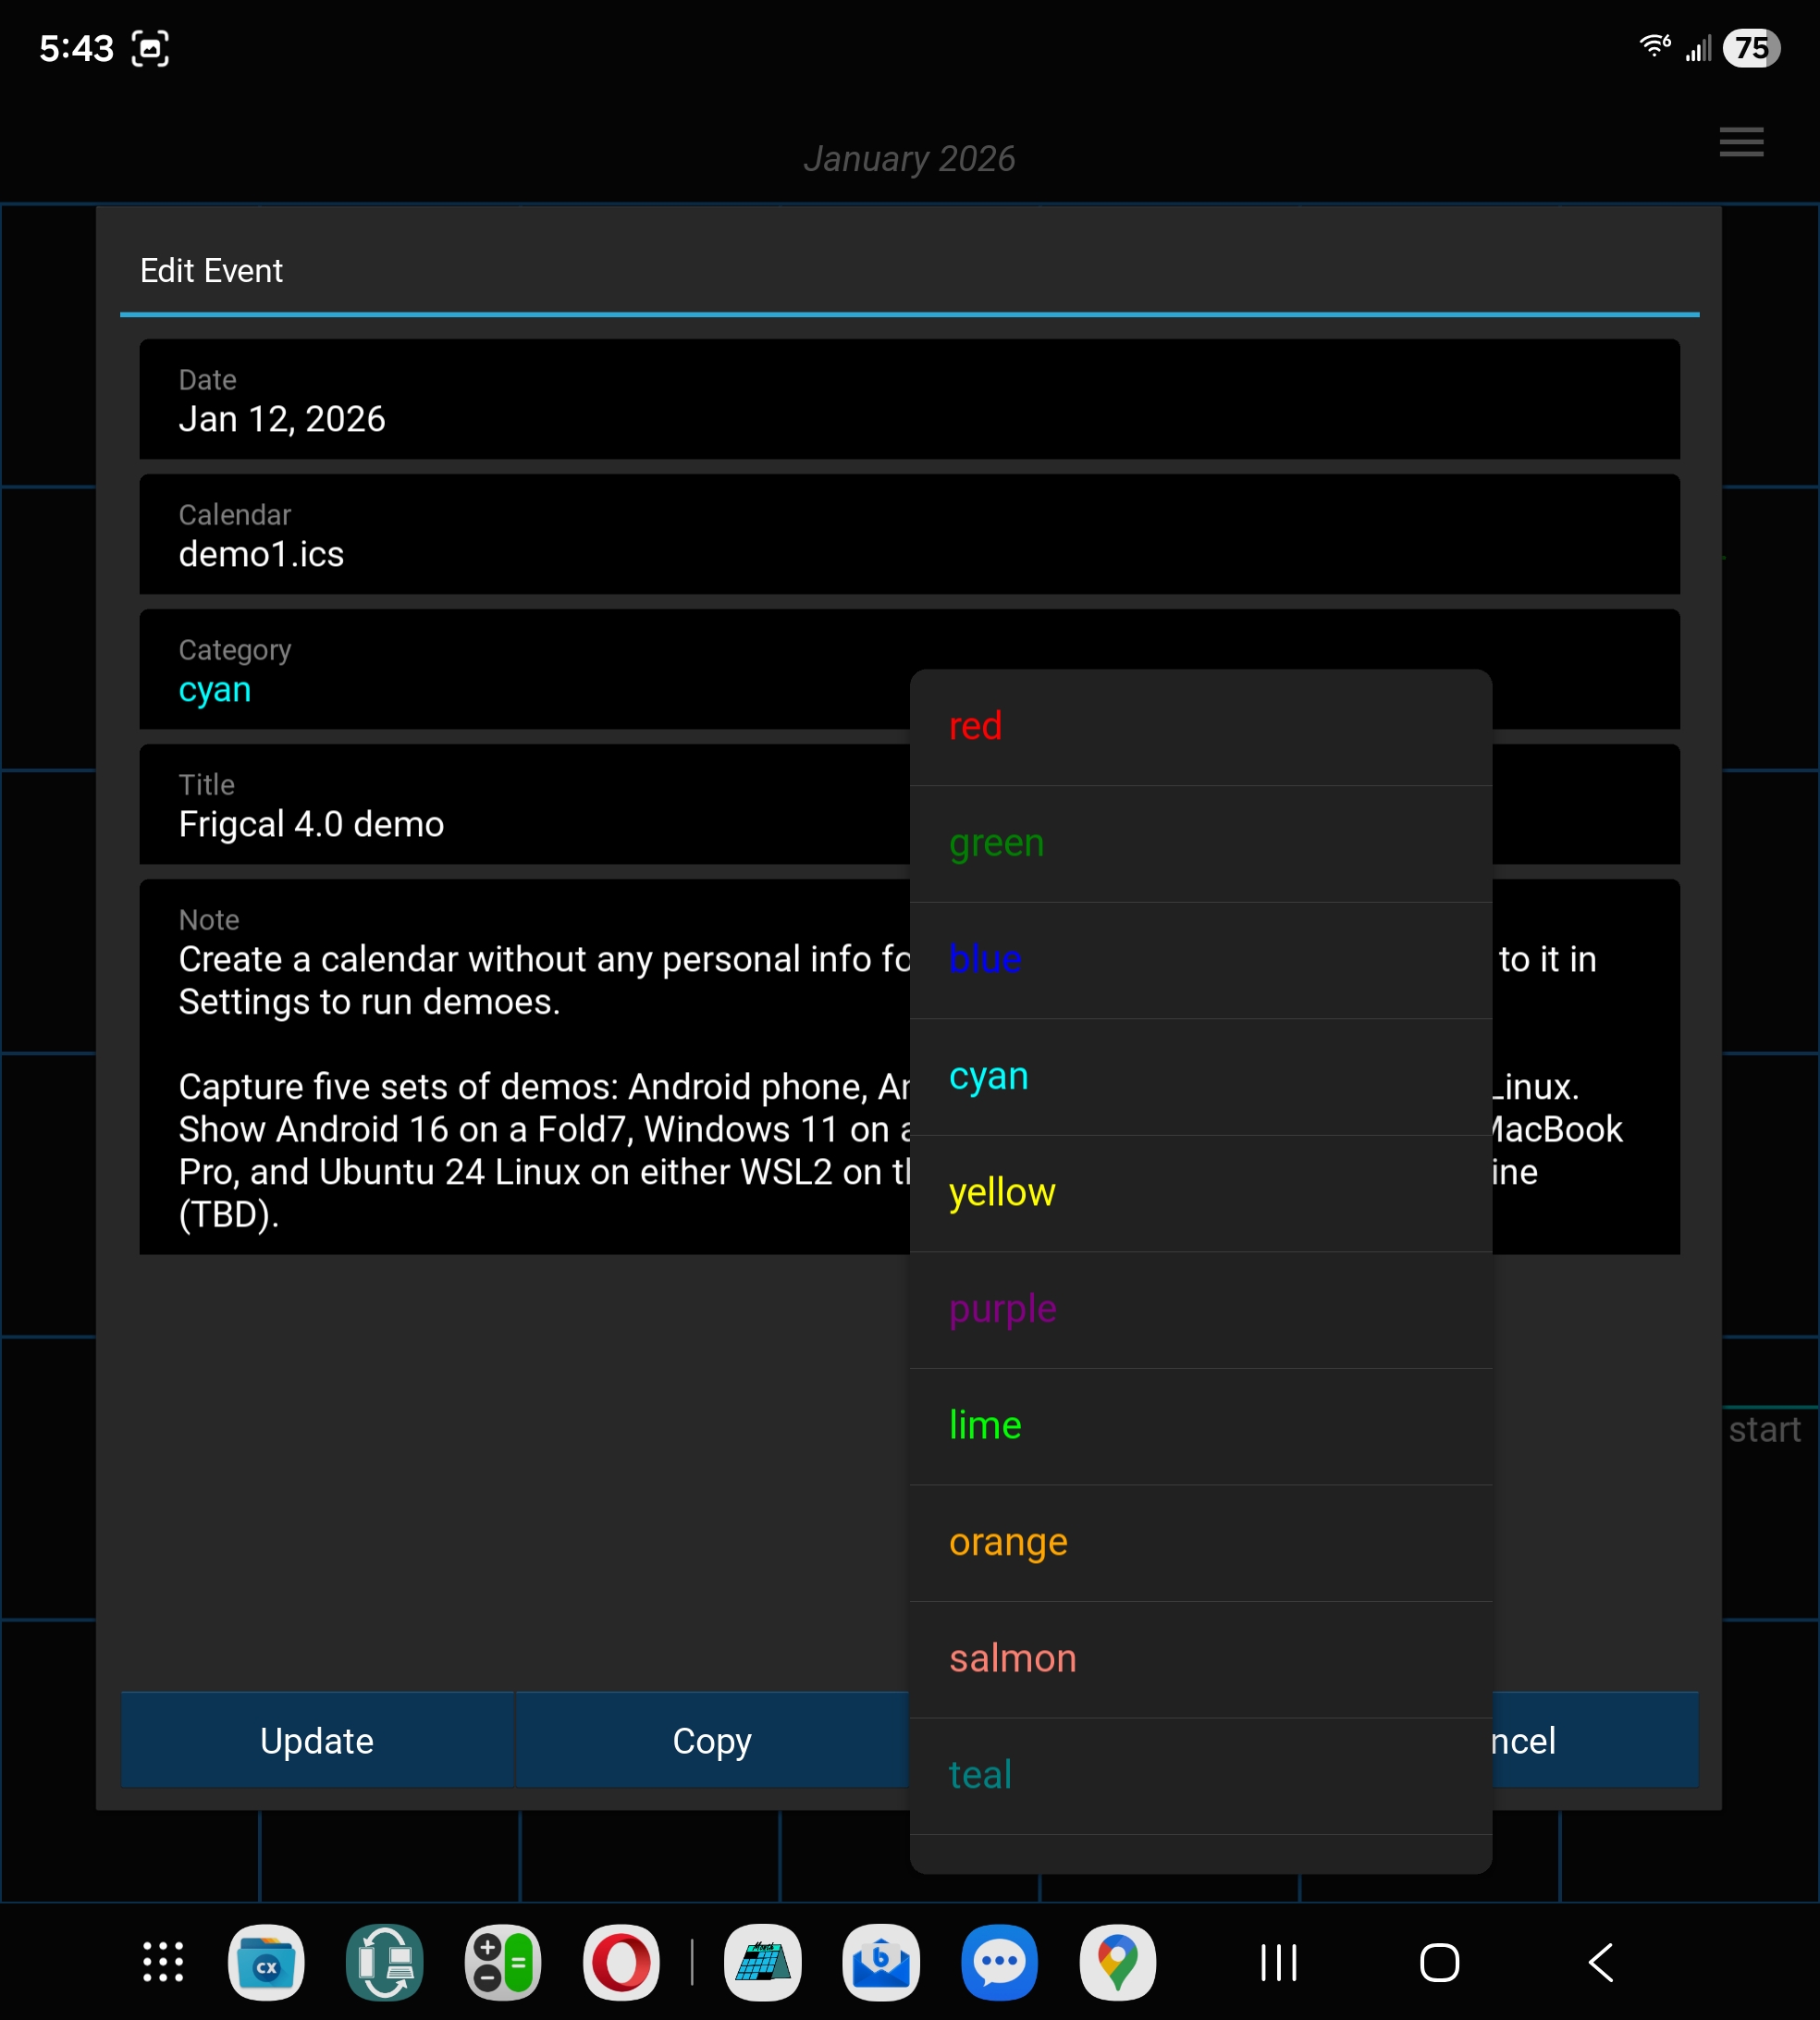Screen dimensions: 1820x2020
Task: Tap the Android back navigation button
Action: pyautogui.click(x=1600, y=1962)
